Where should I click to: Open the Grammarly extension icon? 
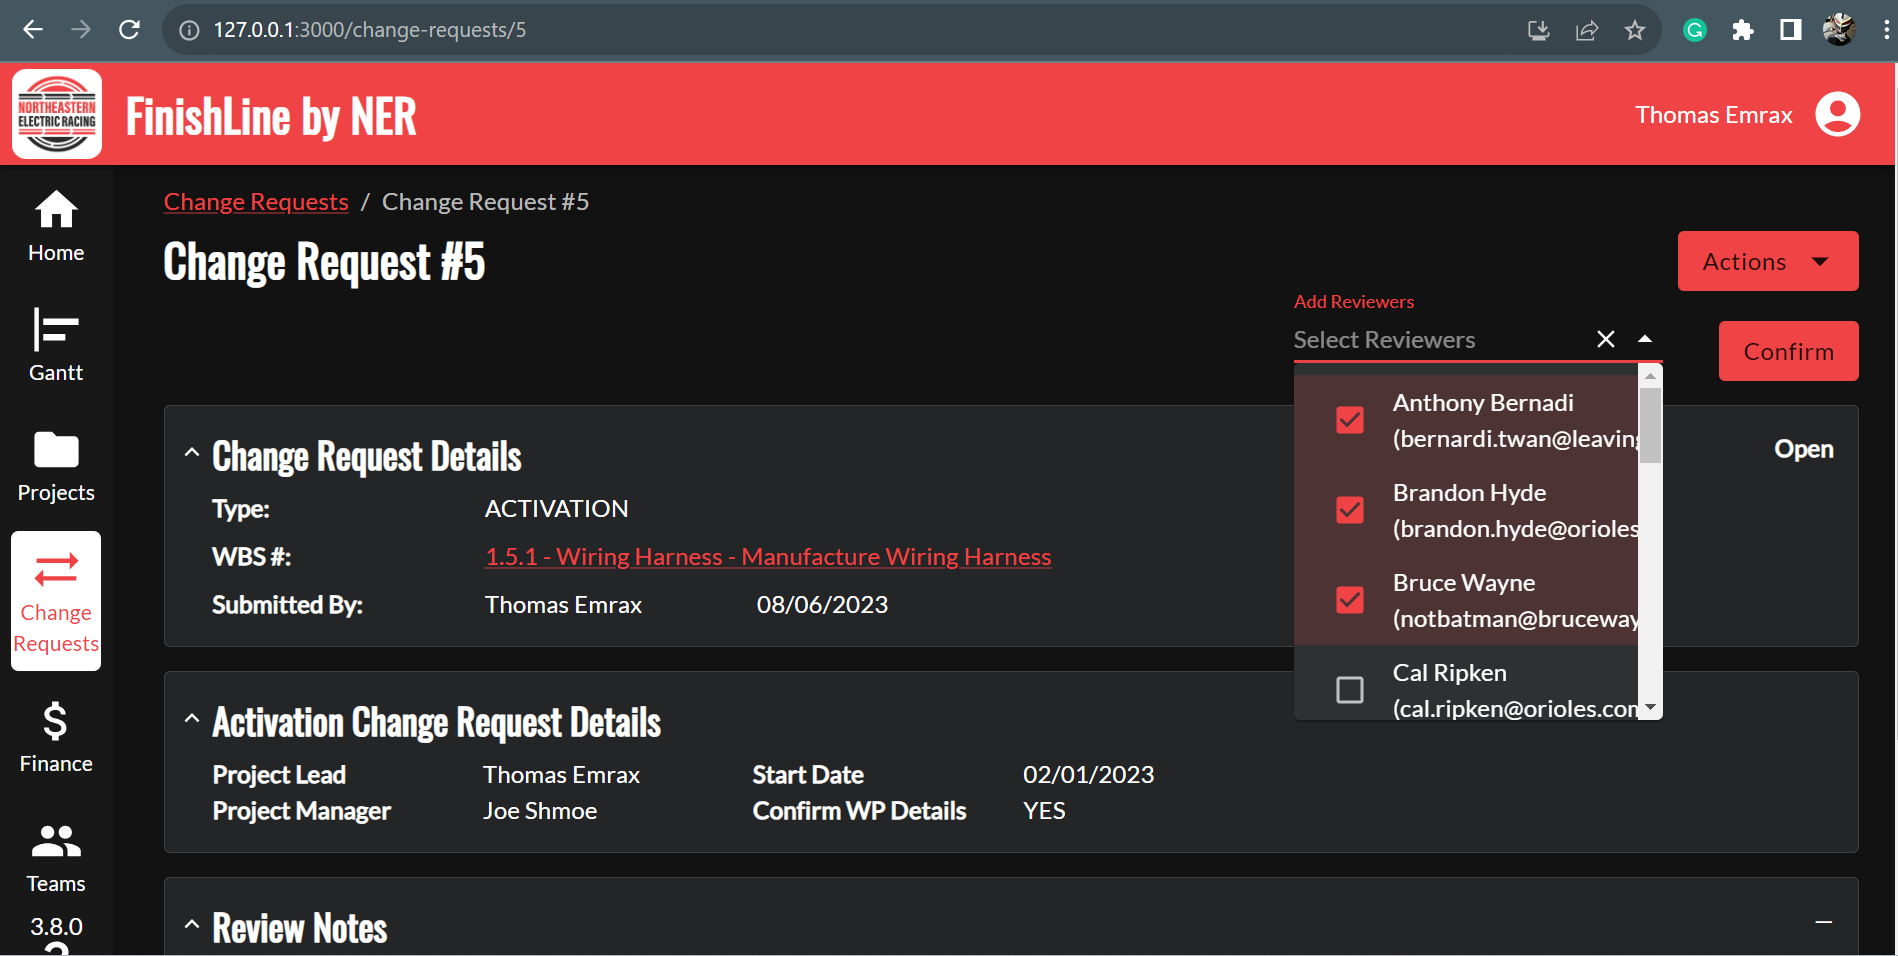(x=1695, y=30)
